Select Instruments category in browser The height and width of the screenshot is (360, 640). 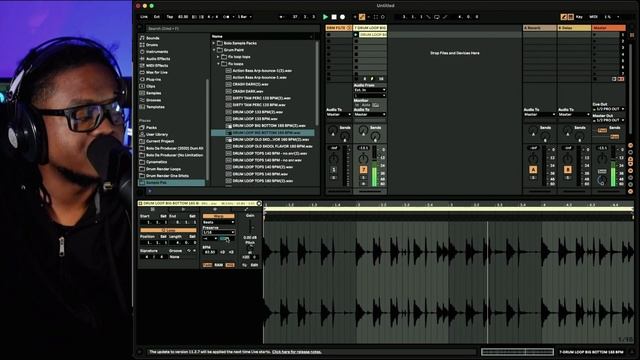click(157, 52)
